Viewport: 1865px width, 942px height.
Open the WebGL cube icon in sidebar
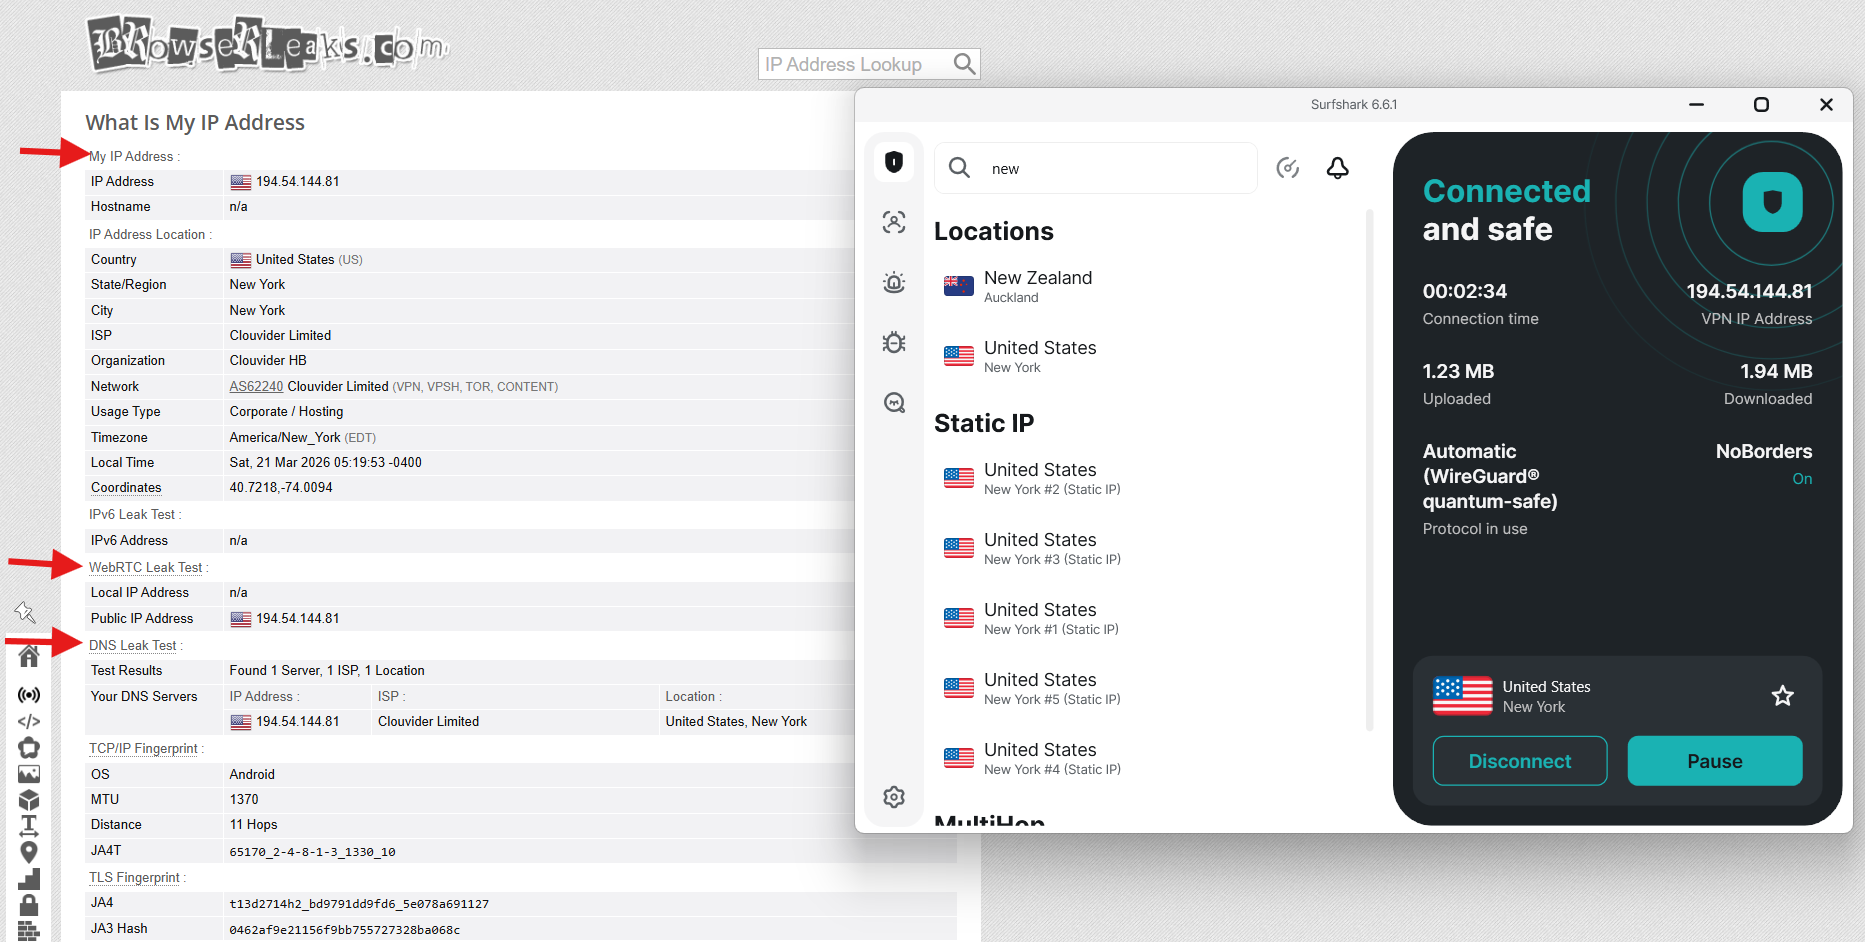(29, 800)
